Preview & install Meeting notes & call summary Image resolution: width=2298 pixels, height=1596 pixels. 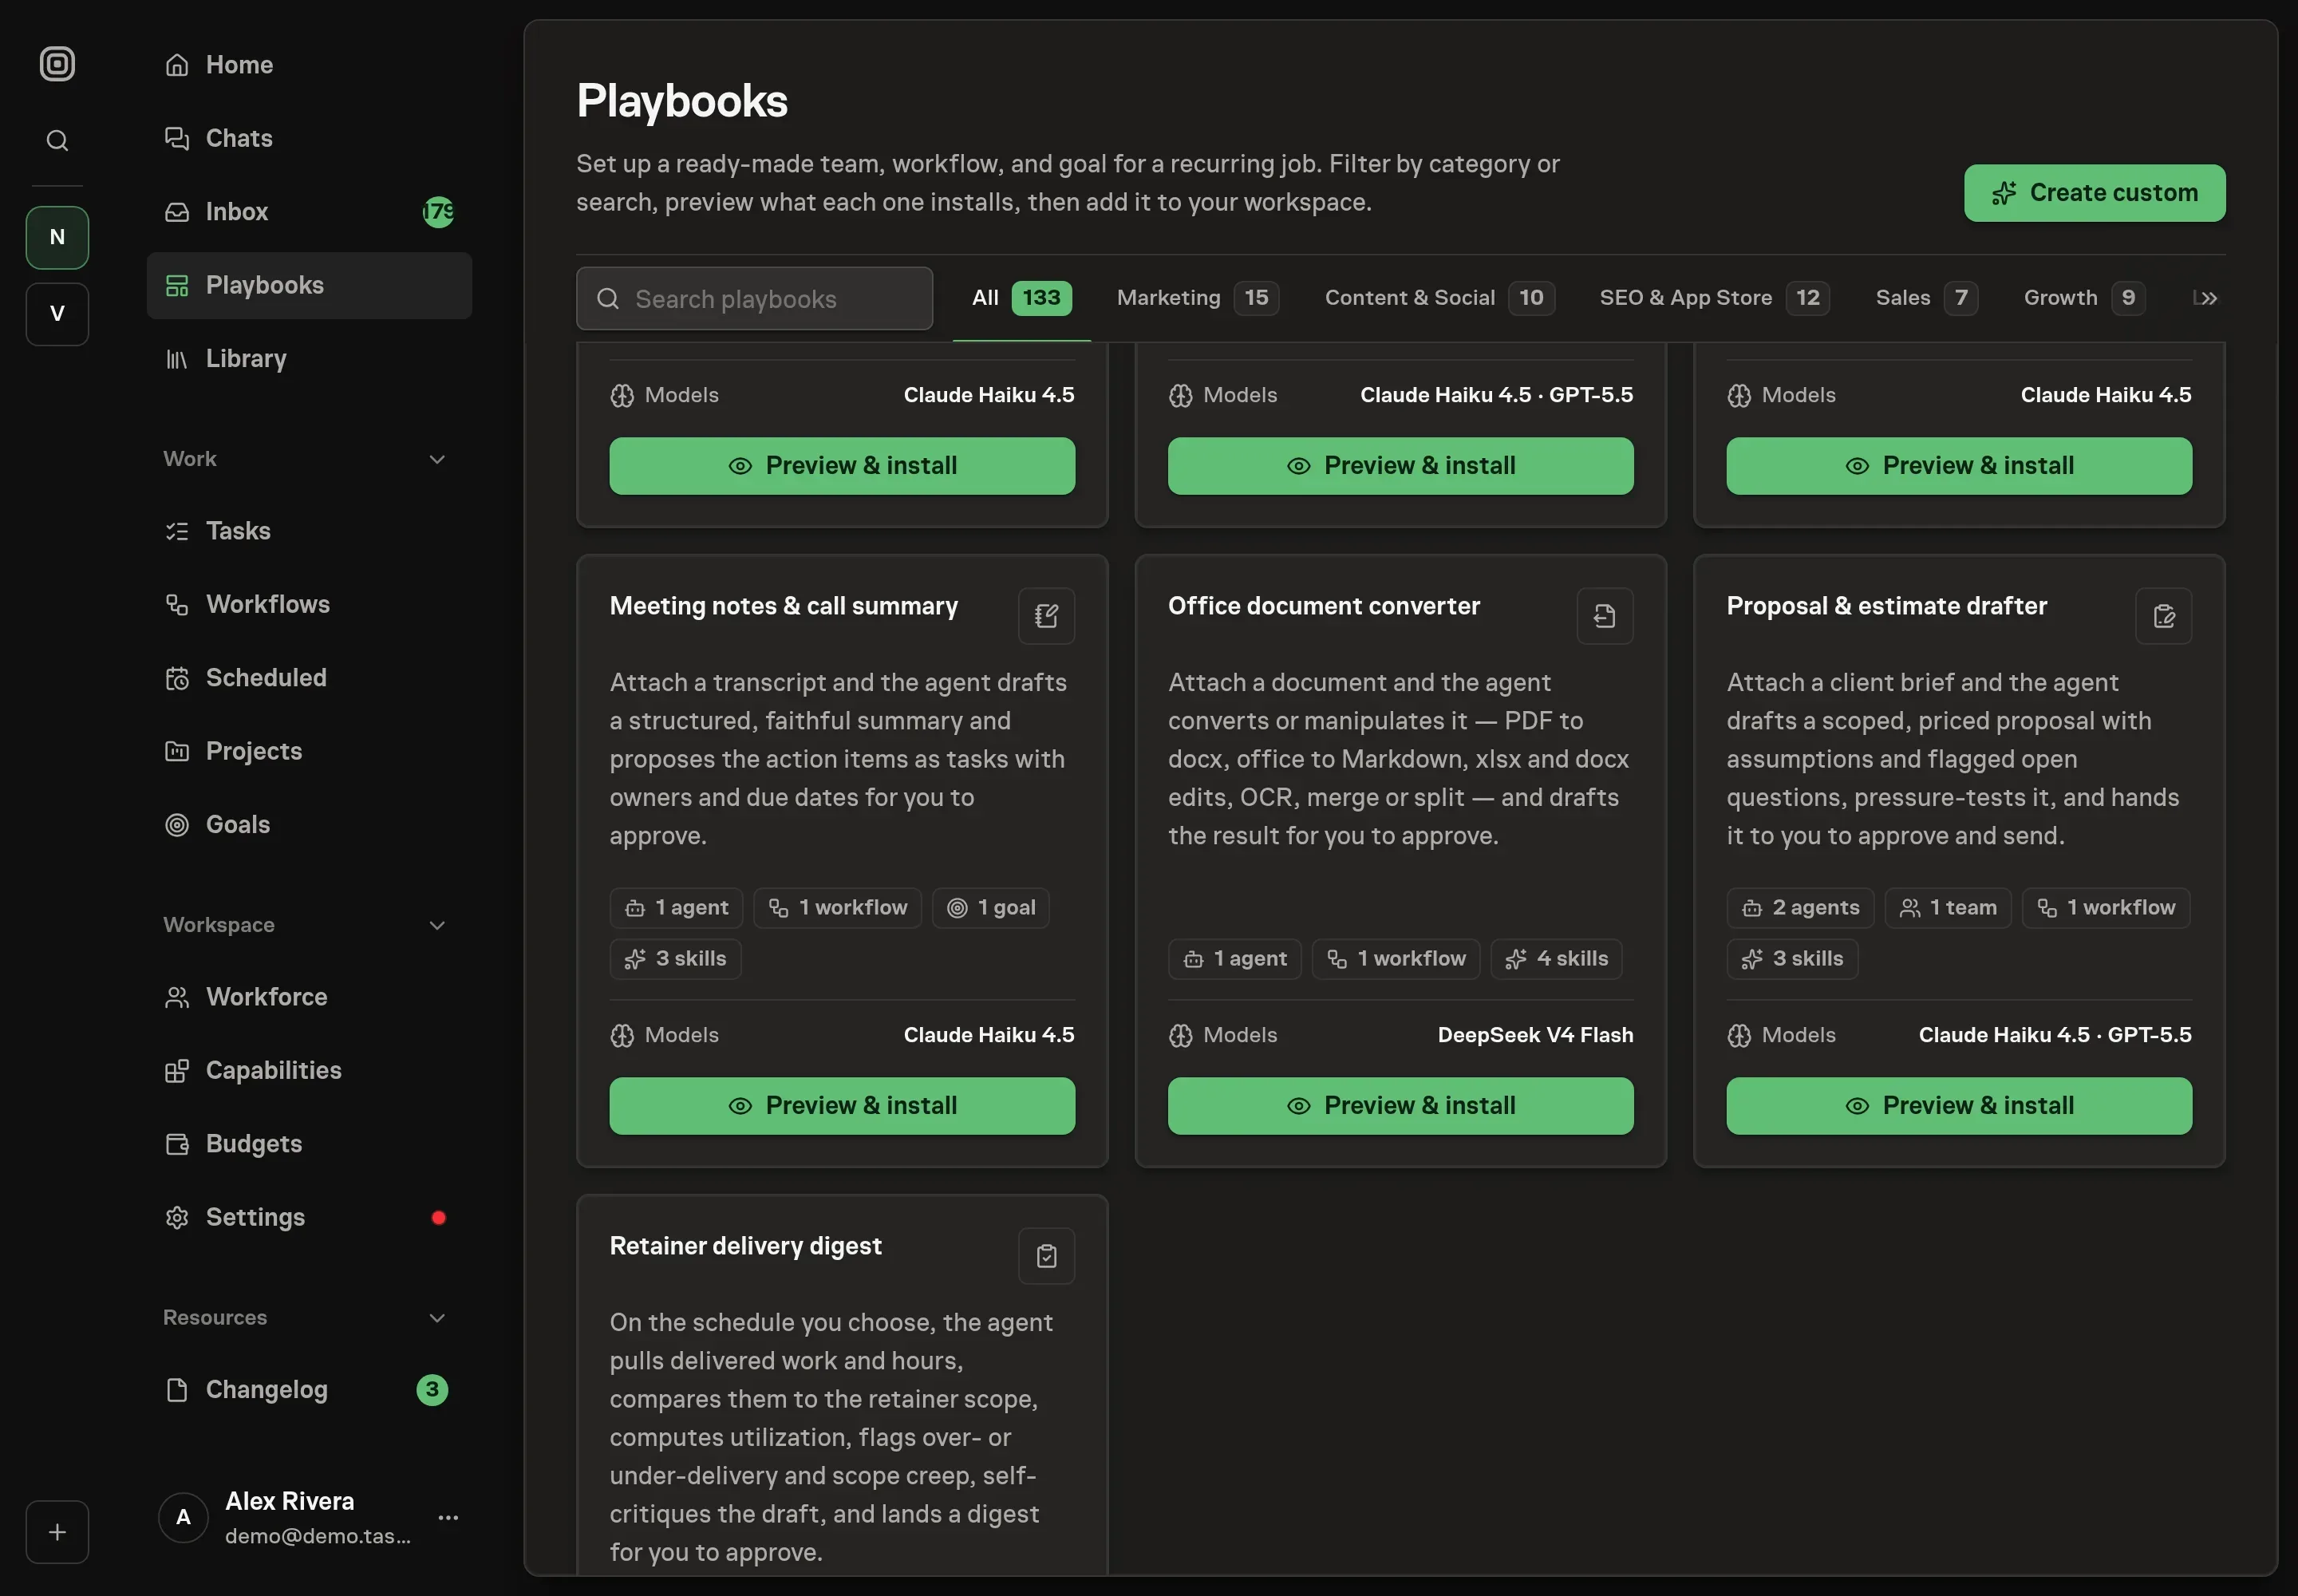[842, 1106]
